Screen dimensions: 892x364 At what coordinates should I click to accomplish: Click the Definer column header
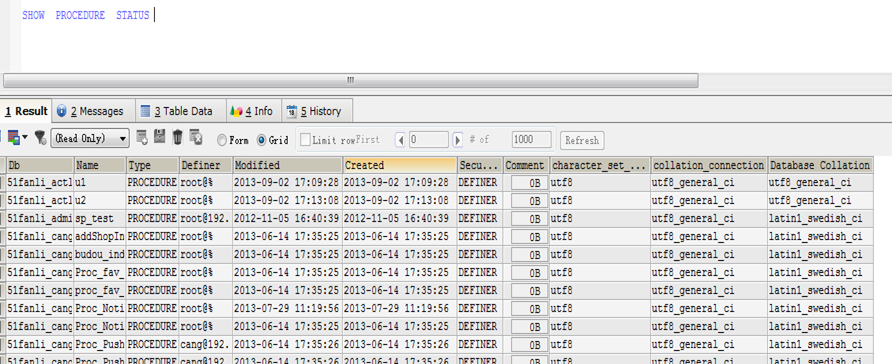pyautogui.click(x=206, y=165)
